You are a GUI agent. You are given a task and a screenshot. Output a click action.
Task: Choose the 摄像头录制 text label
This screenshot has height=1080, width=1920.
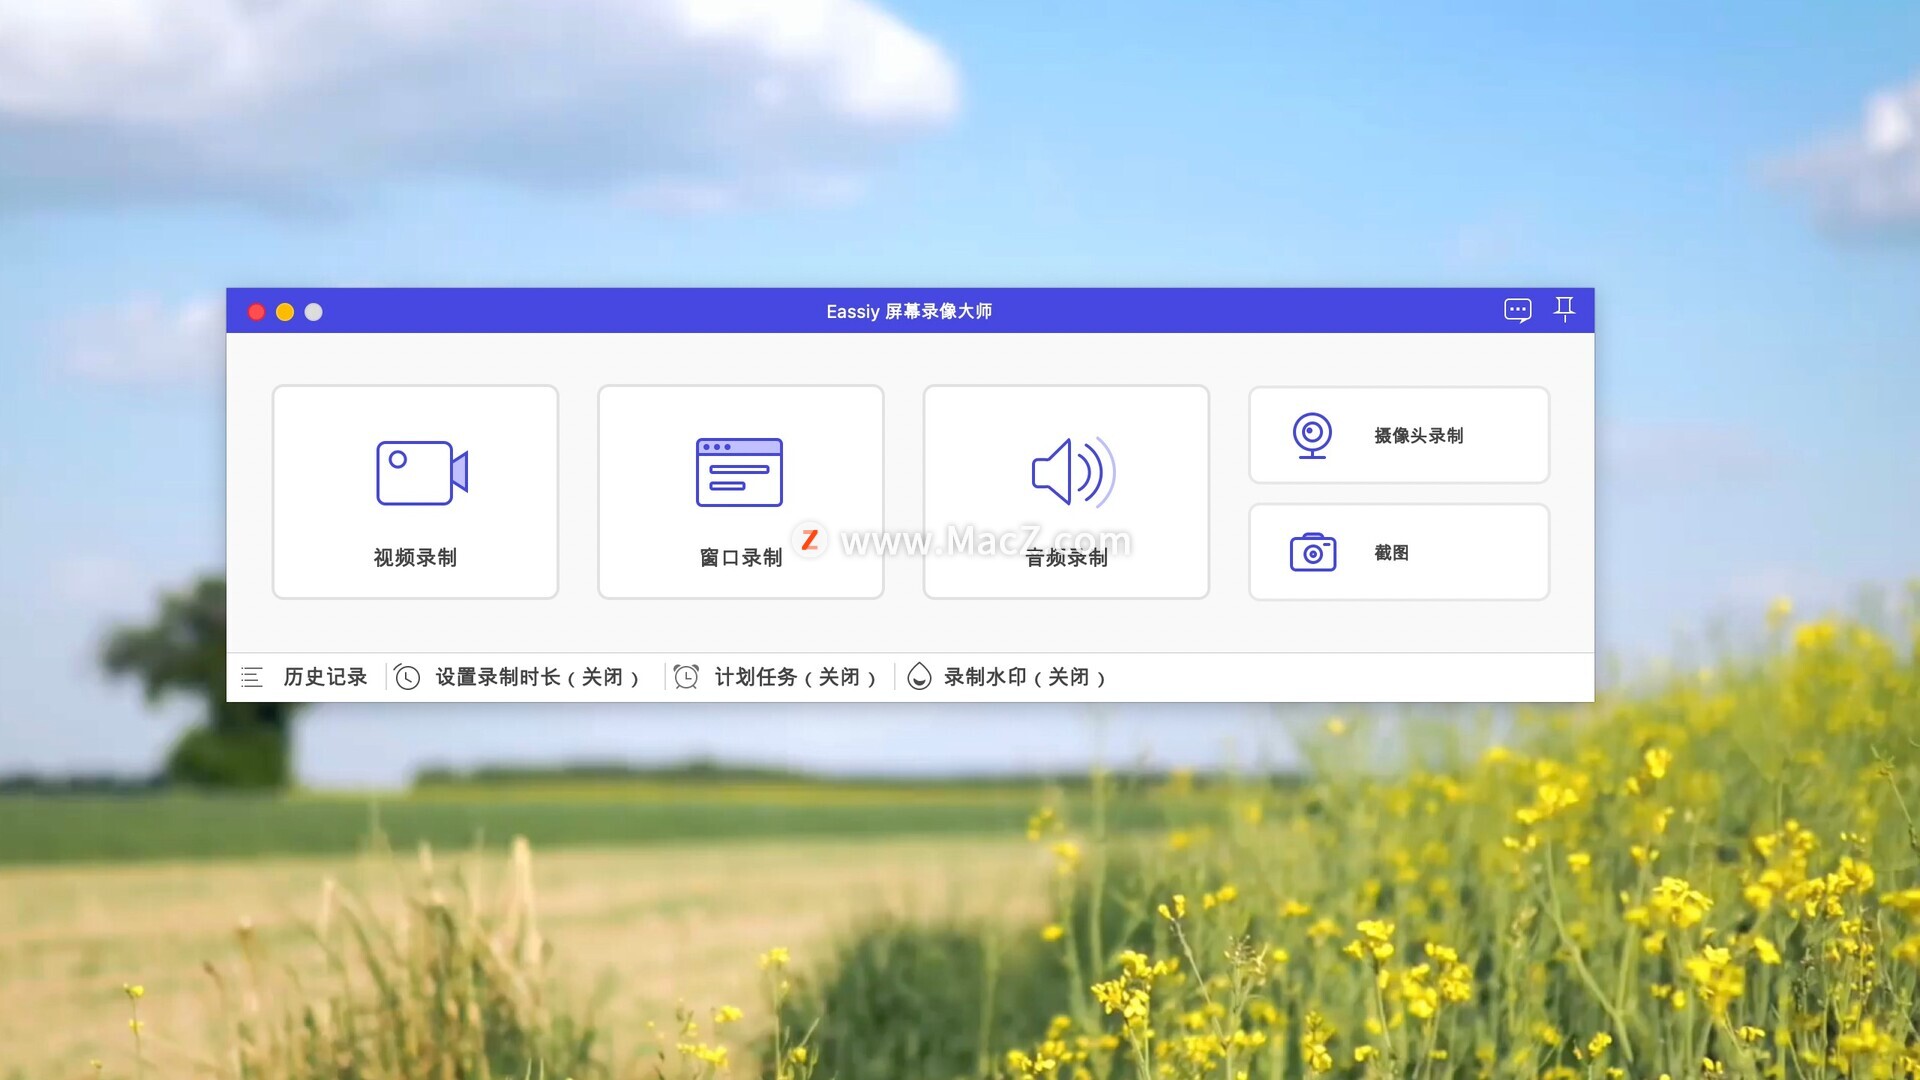(x=1418, y=435)
